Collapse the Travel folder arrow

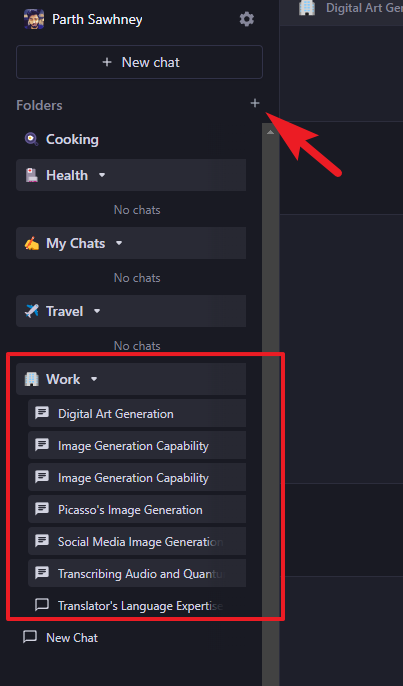coord(97,312)
